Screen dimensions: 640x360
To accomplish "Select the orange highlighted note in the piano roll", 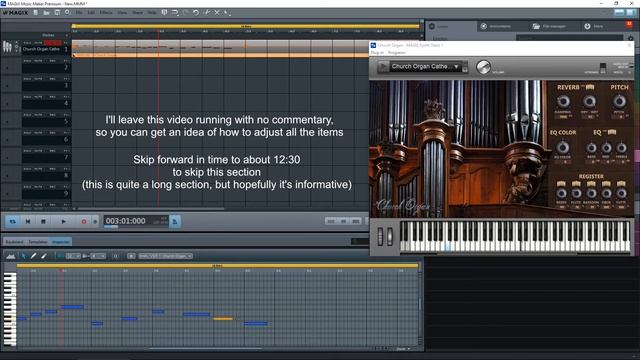I will click(x=223, y=319).
